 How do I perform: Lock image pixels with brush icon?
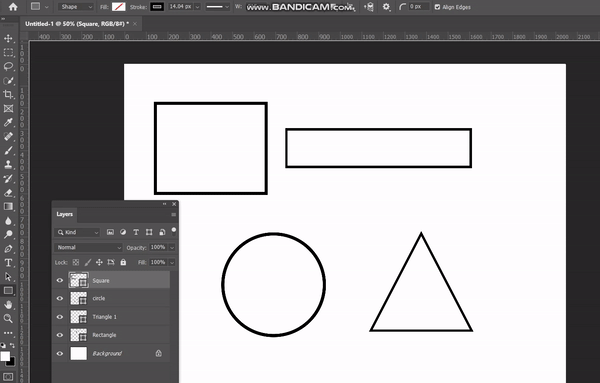click(88, 262)
